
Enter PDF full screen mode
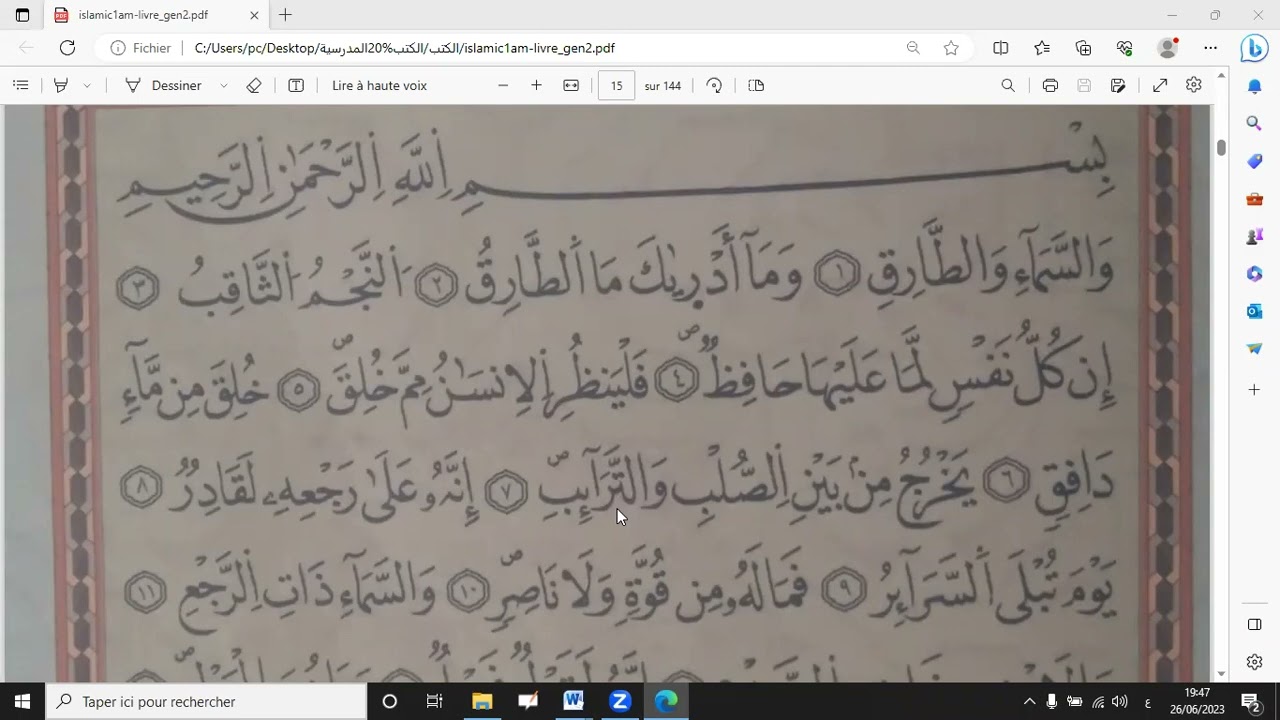(x=1160, y=86)
